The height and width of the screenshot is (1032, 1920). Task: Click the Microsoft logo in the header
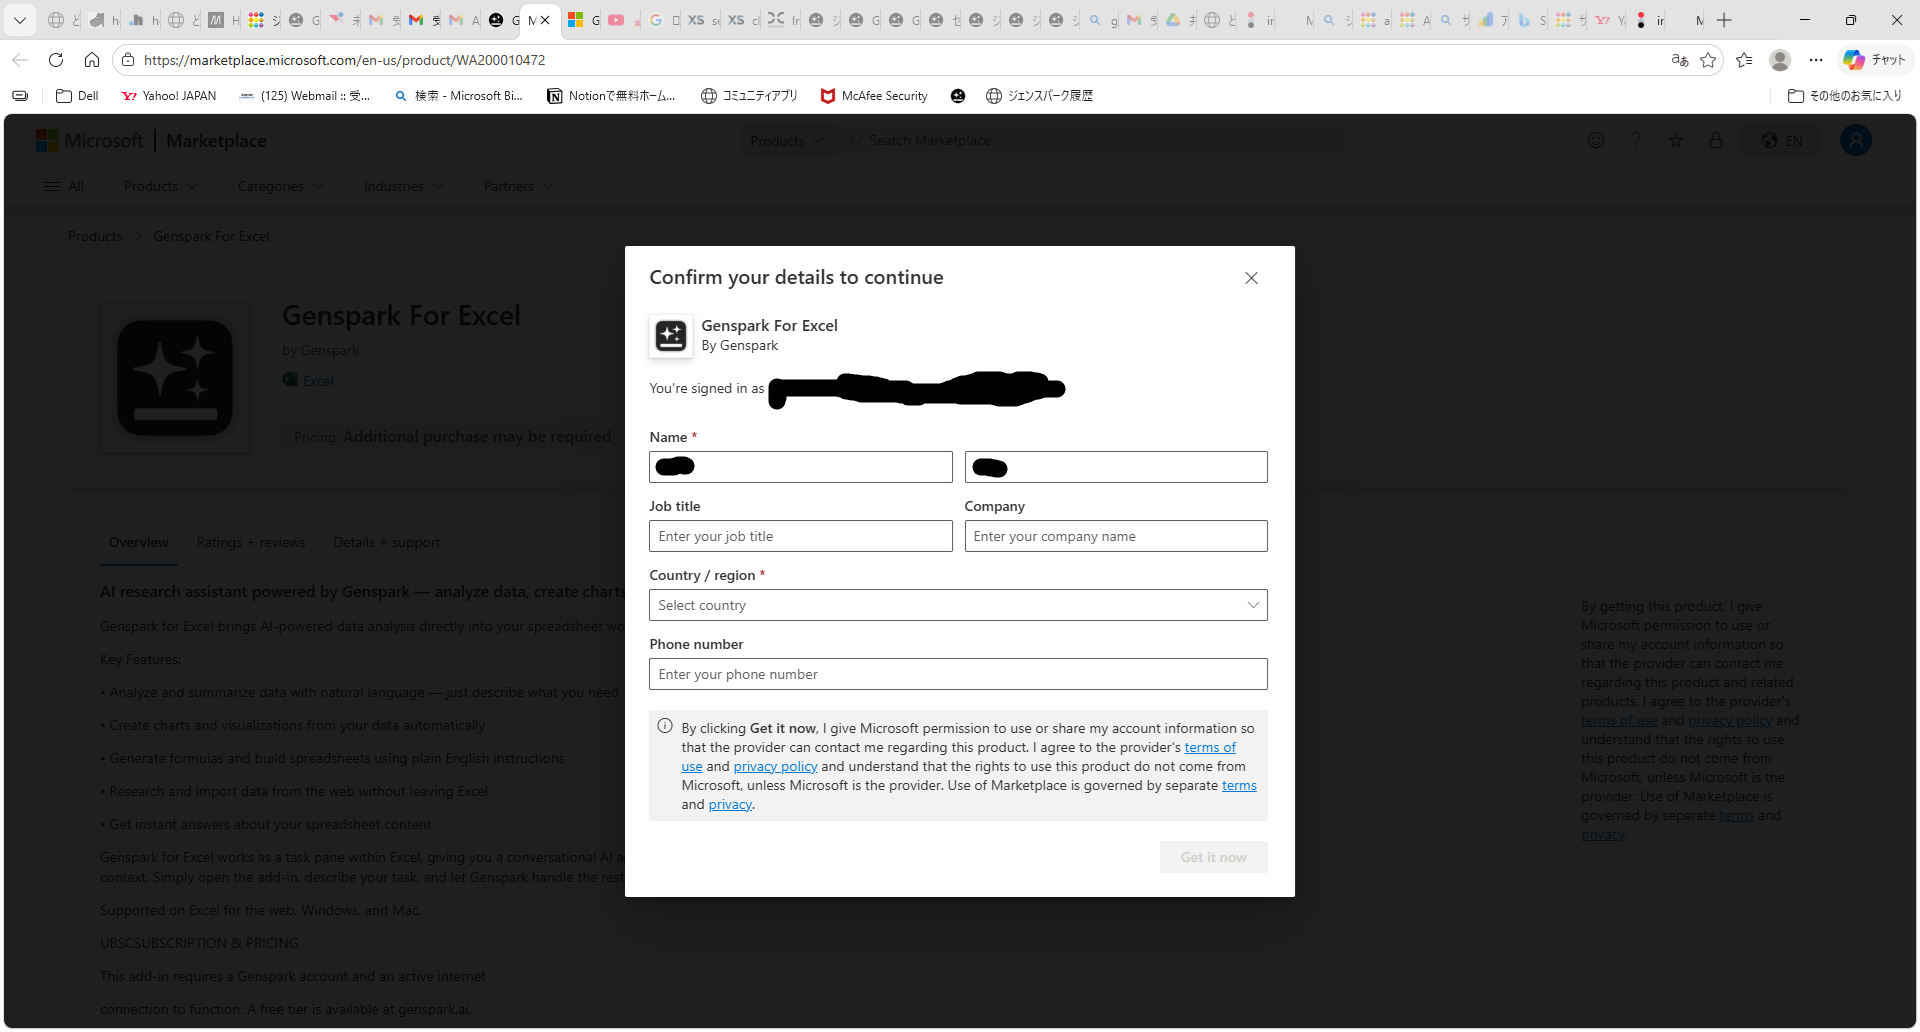90,140
